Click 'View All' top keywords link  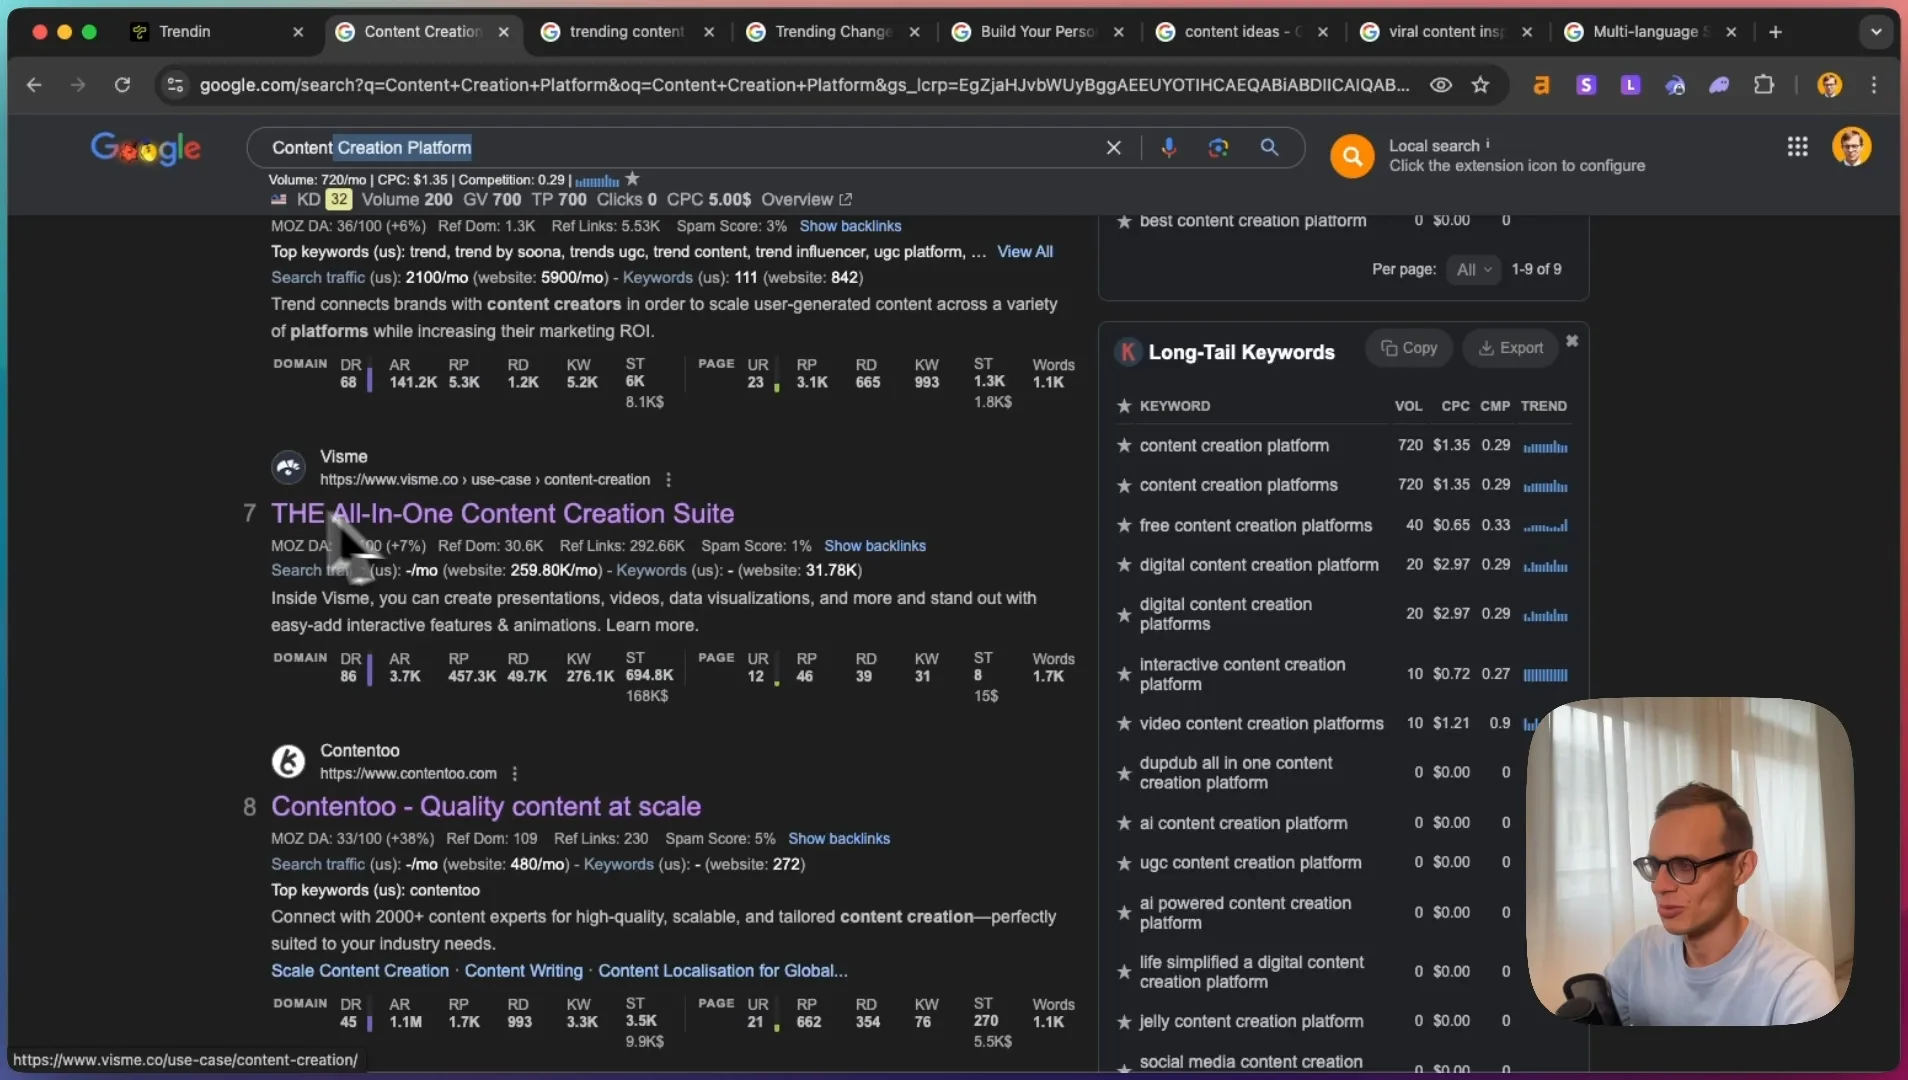1025,252
